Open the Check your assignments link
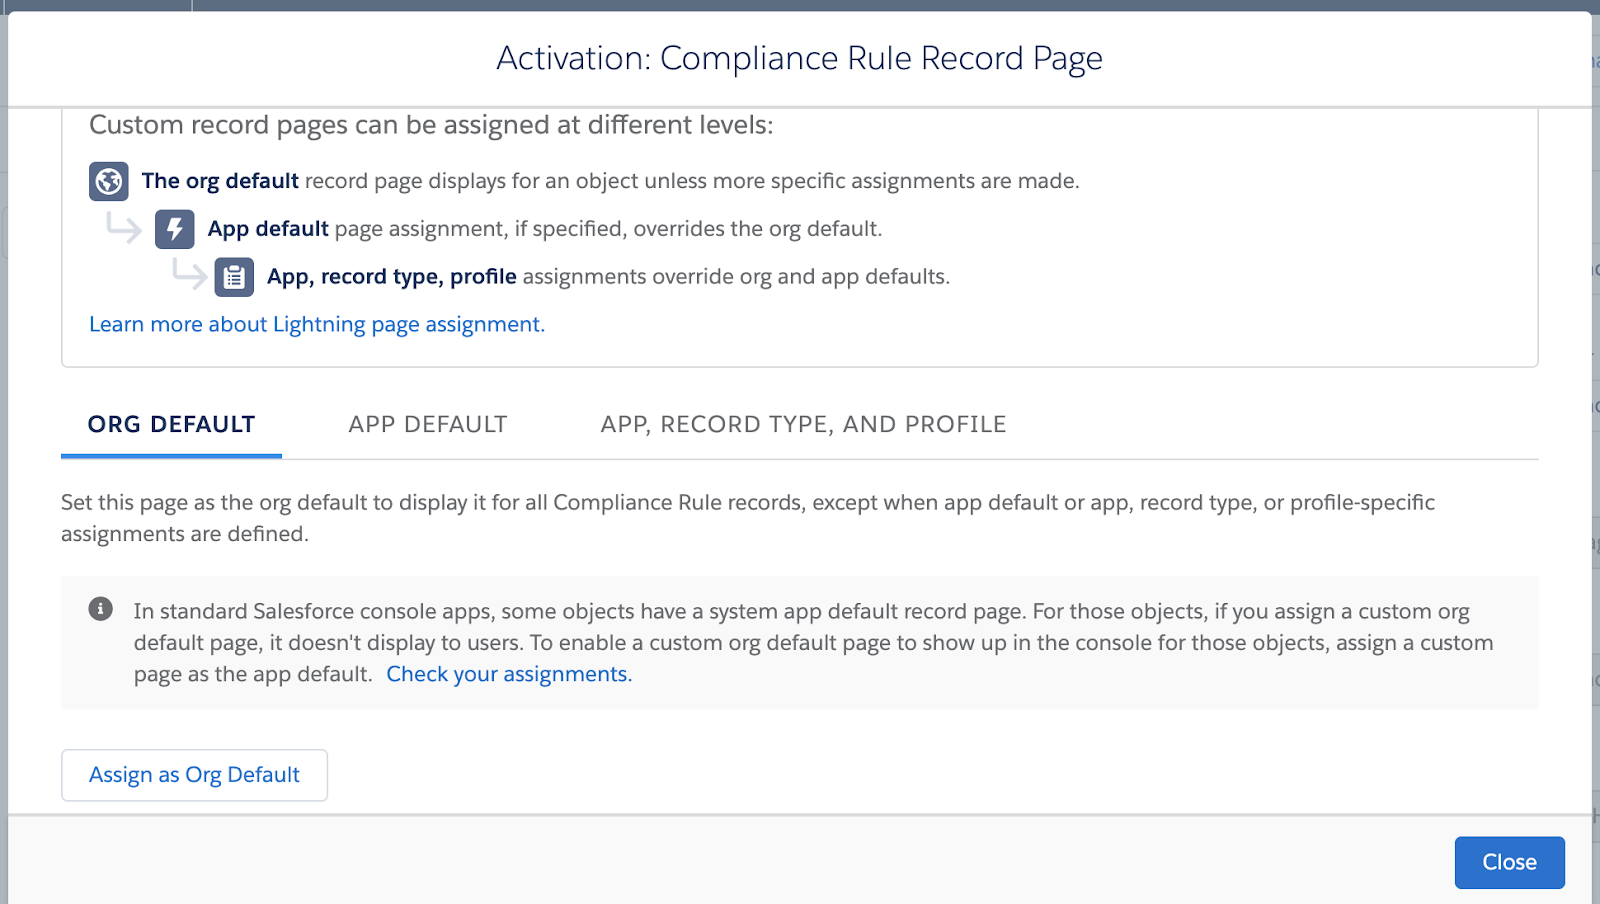 point(508,674)
